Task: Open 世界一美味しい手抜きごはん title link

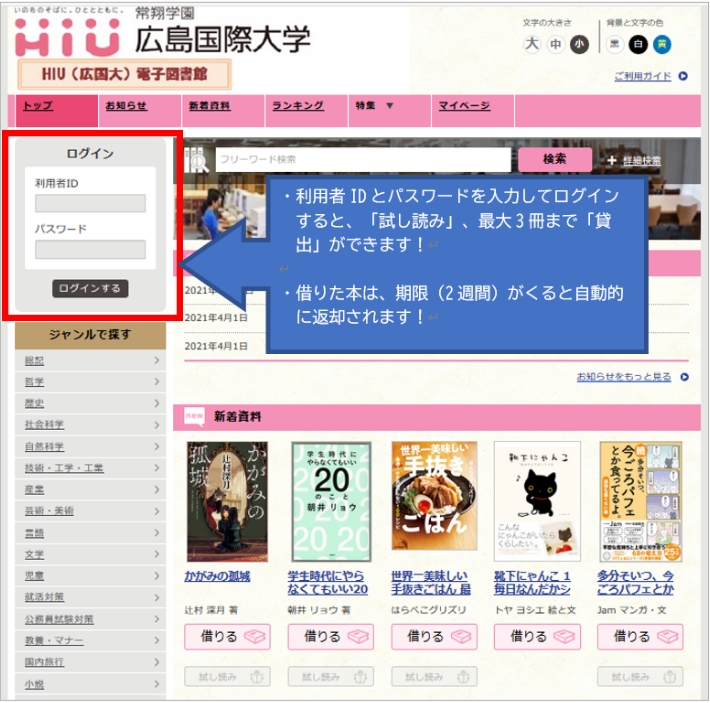Action: (431, 583)
